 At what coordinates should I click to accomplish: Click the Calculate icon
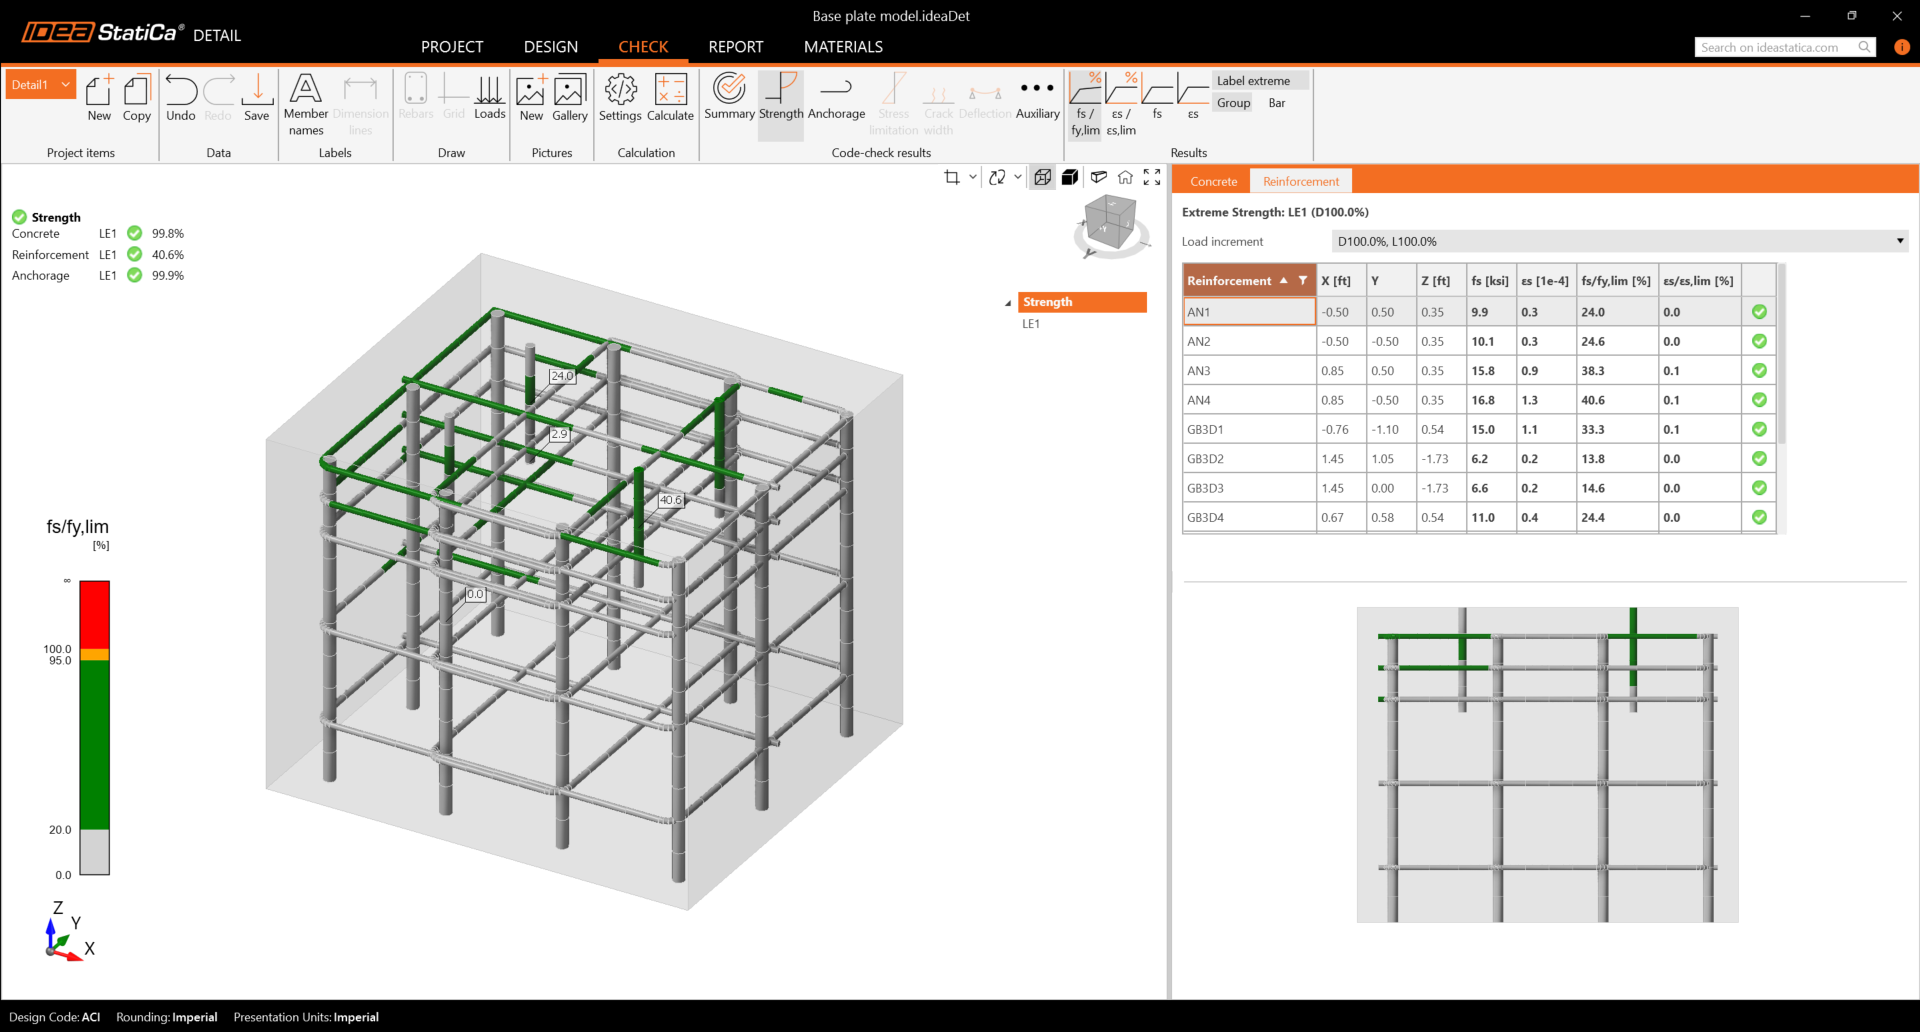(x=670, y=98)
